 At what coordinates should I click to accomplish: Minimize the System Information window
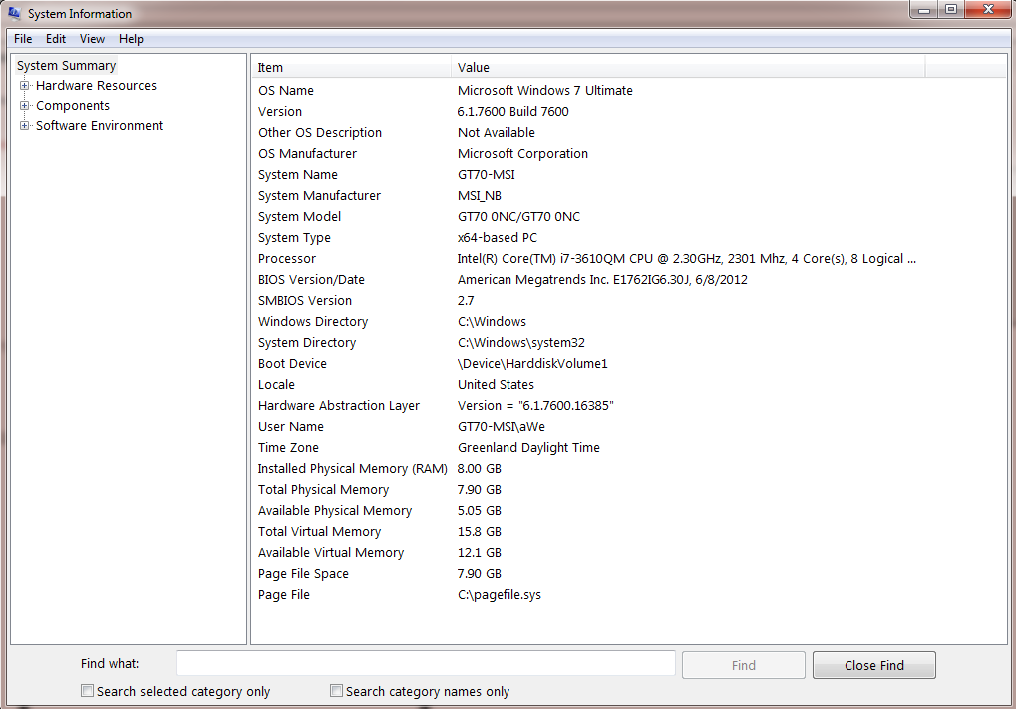924,10
